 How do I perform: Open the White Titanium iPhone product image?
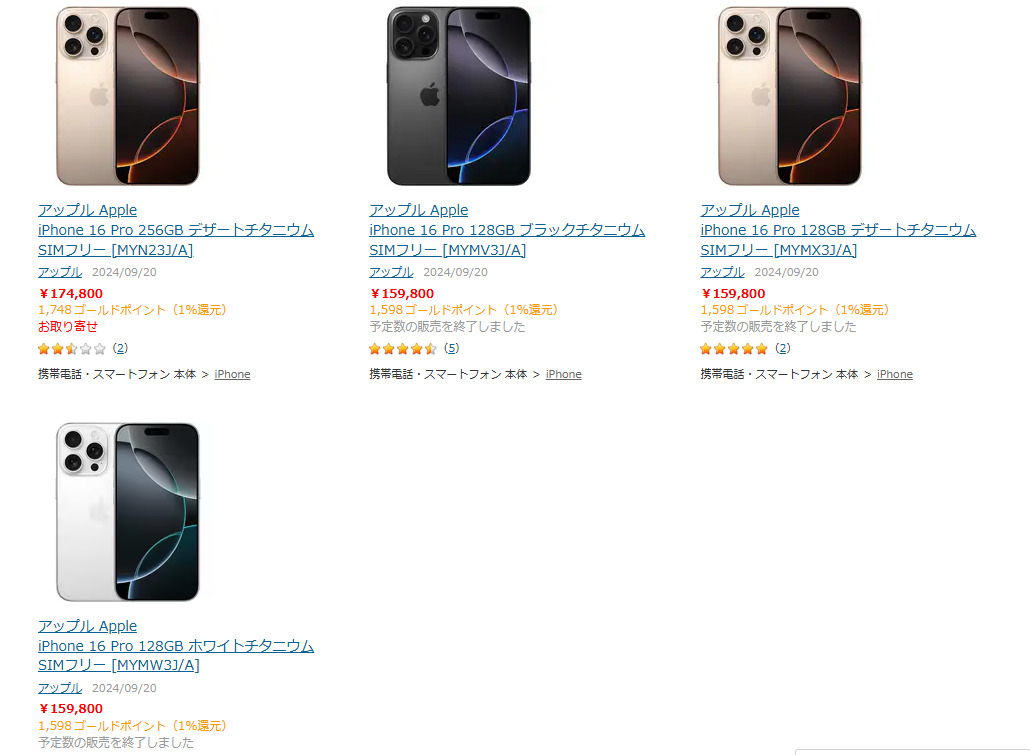(127, 512)
